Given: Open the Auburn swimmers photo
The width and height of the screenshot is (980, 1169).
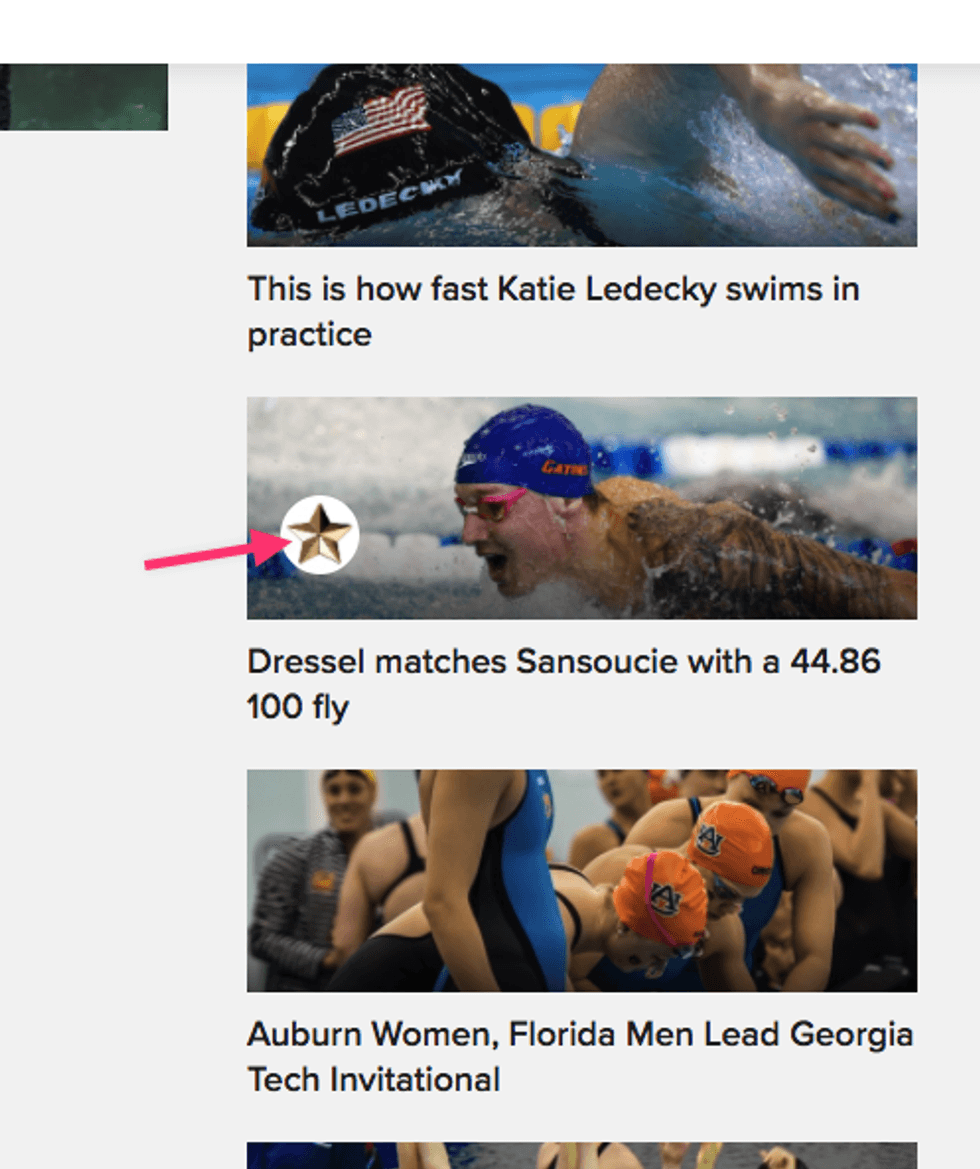Looking at the screenshot, I should (582, 880).
